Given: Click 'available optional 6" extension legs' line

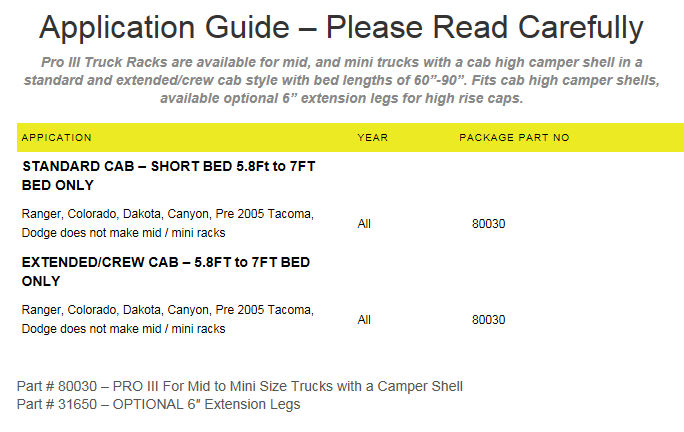Looking at the screenshot, I should (341, 98).
